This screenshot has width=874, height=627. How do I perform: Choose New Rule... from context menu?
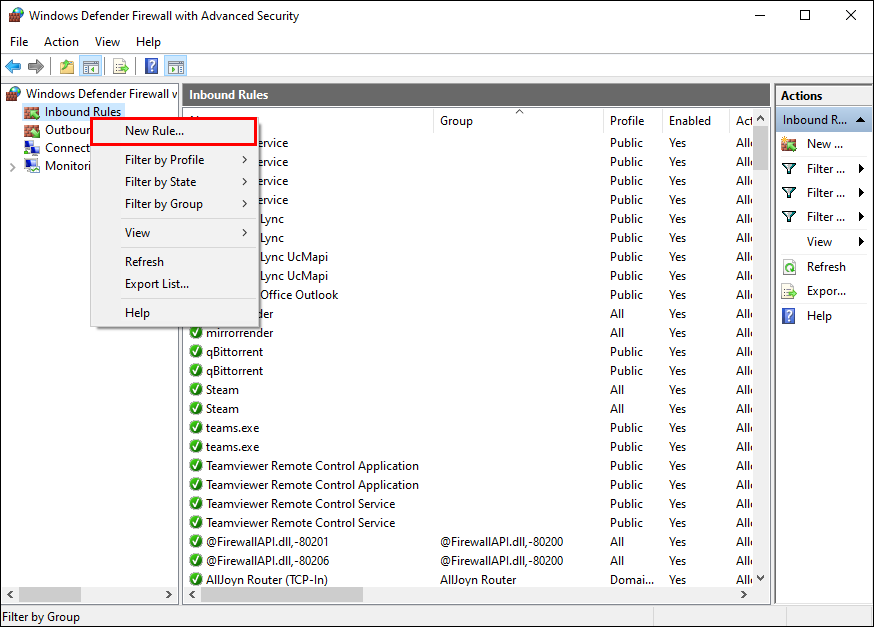[173, 131]
